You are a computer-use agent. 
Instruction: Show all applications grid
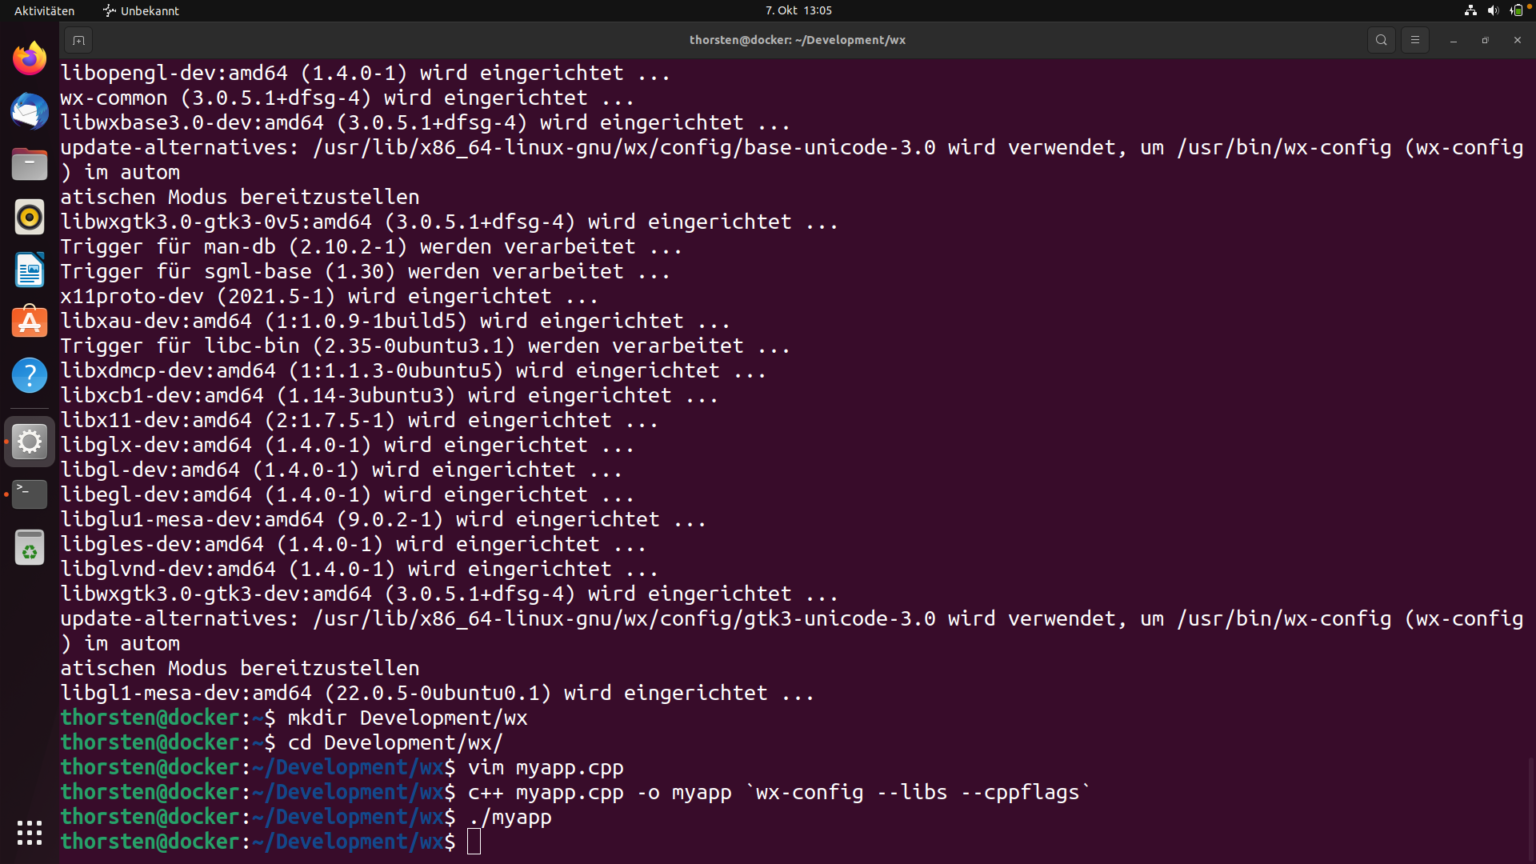tap(29, 832)
